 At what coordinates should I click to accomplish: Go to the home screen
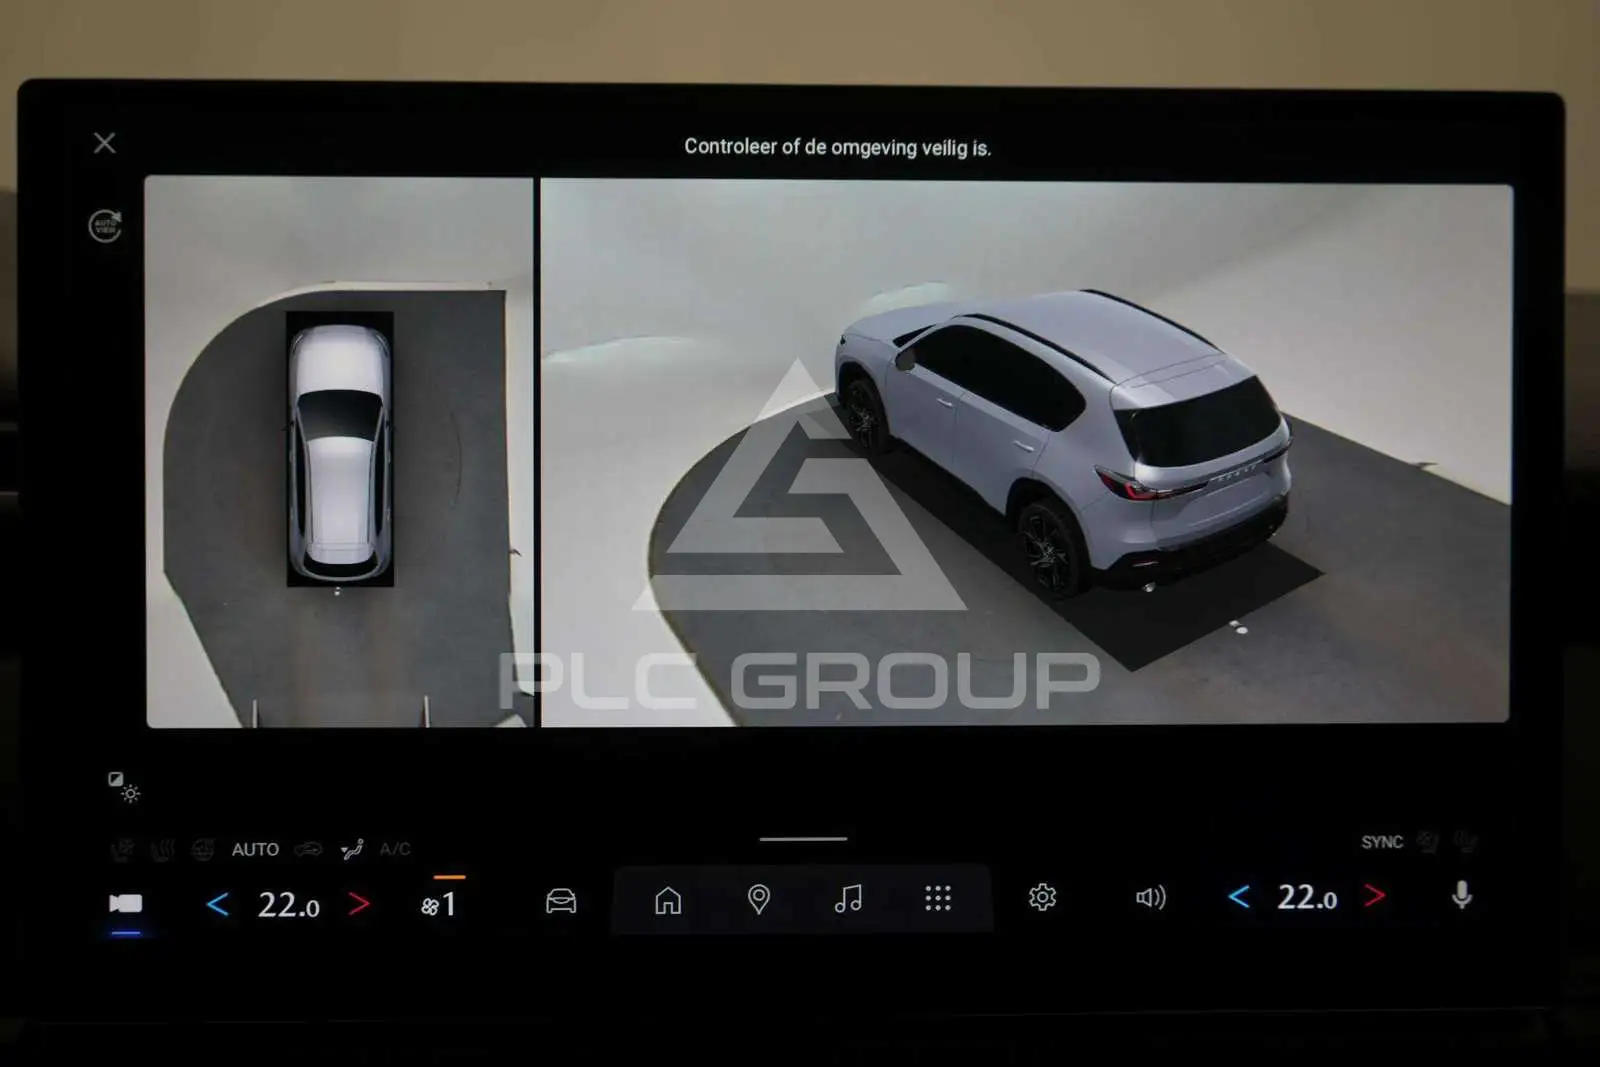[x=668, y=900]
